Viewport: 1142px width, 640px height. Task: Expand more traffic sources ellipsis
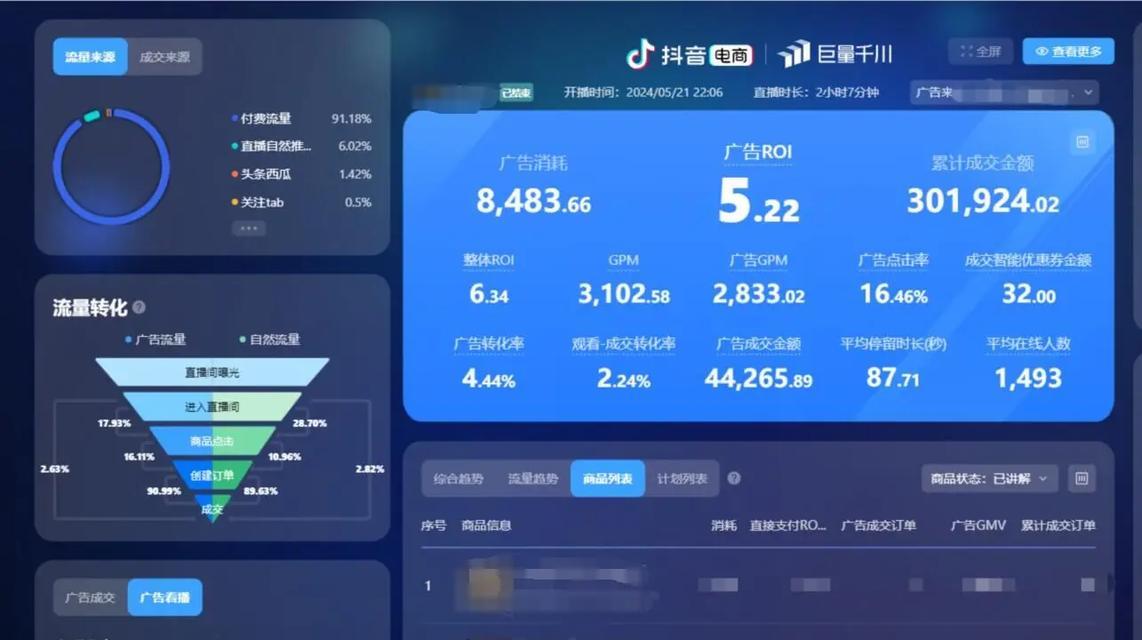248,229
